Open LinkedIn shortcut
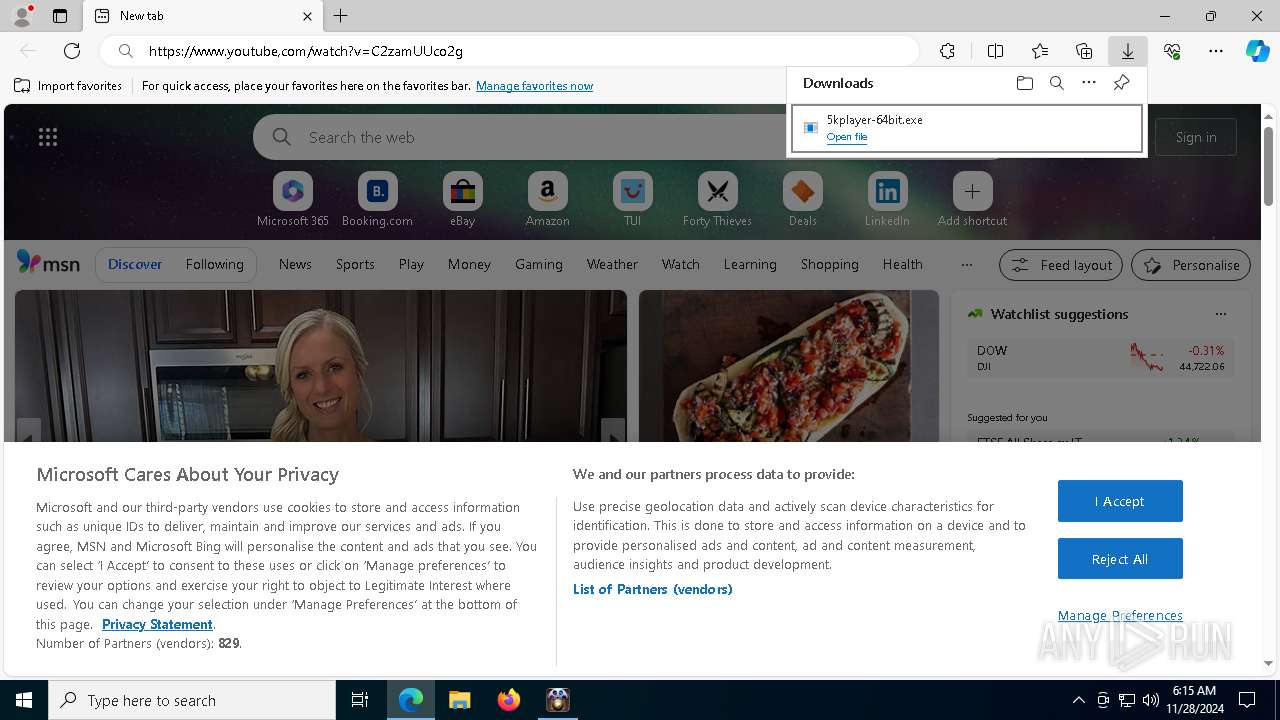This screenshot has width=1280, height=720. [x=887, y=200]
